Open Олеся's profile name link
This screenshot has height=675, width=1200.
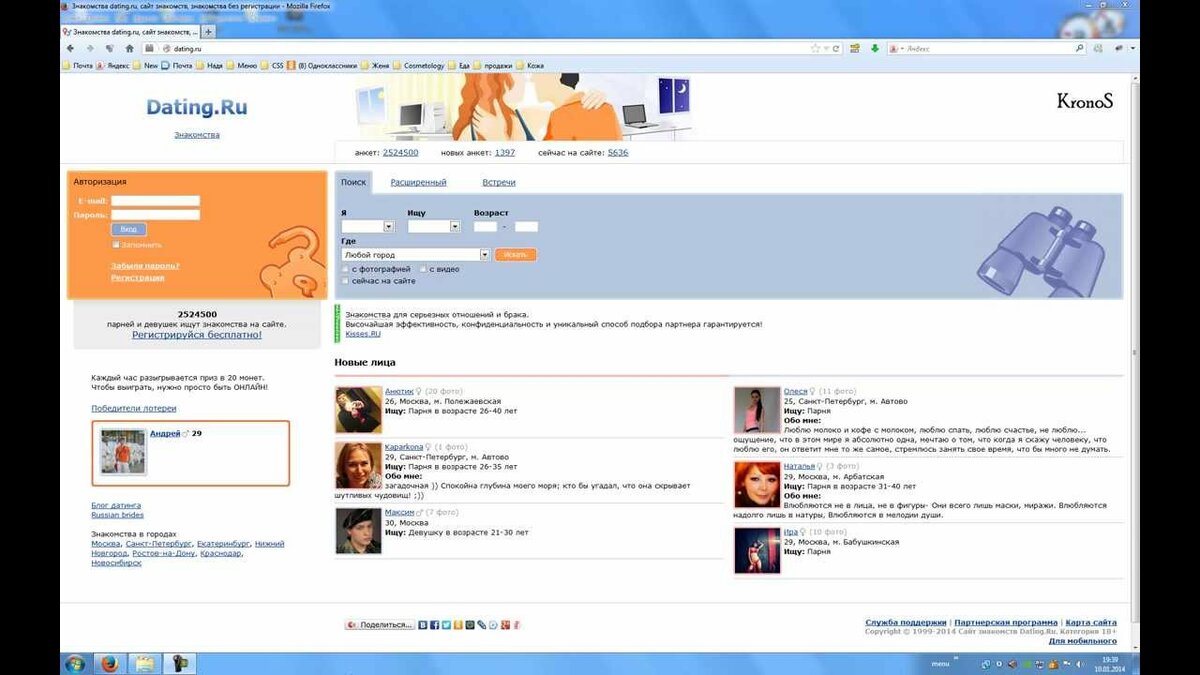[x=796, y=391]
